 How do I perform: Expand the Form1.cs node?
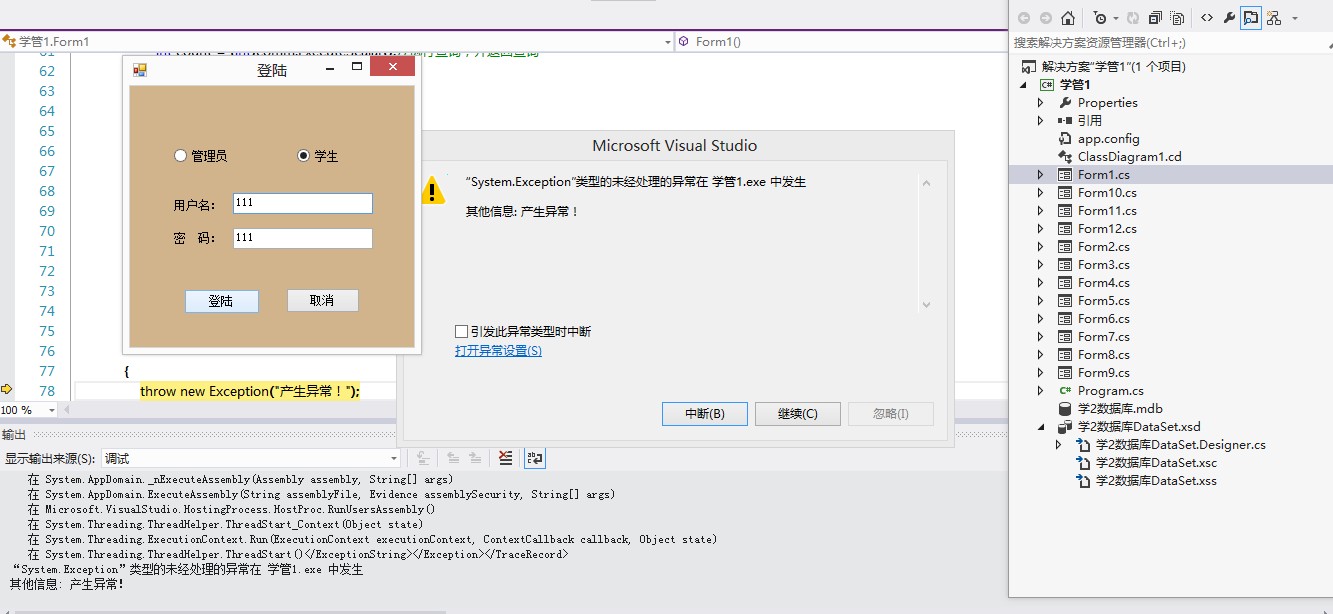(x=1040, y=175)
